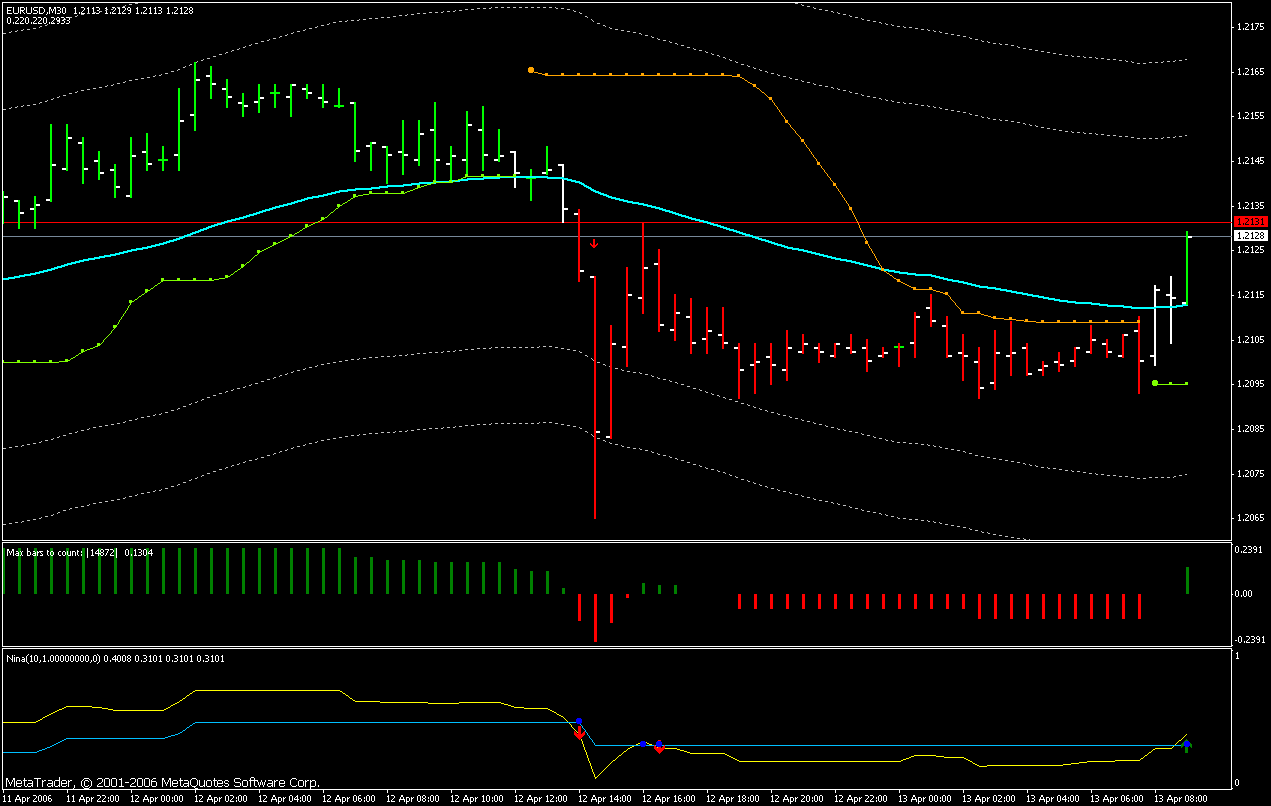Click the -0.2391 histogram scale label
This screenshot has width=1271, height=806.
pos(1249,639)
